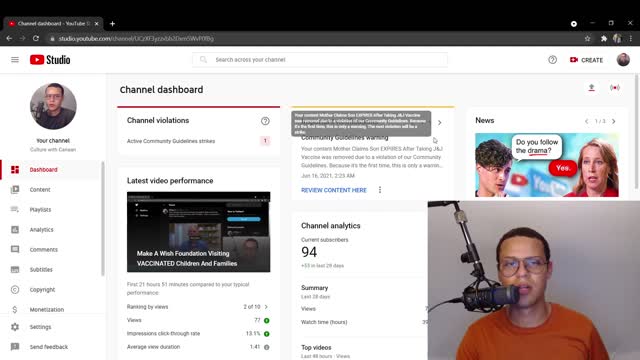
Task: Click the media recording indicator in title bar
Action: 573,24
